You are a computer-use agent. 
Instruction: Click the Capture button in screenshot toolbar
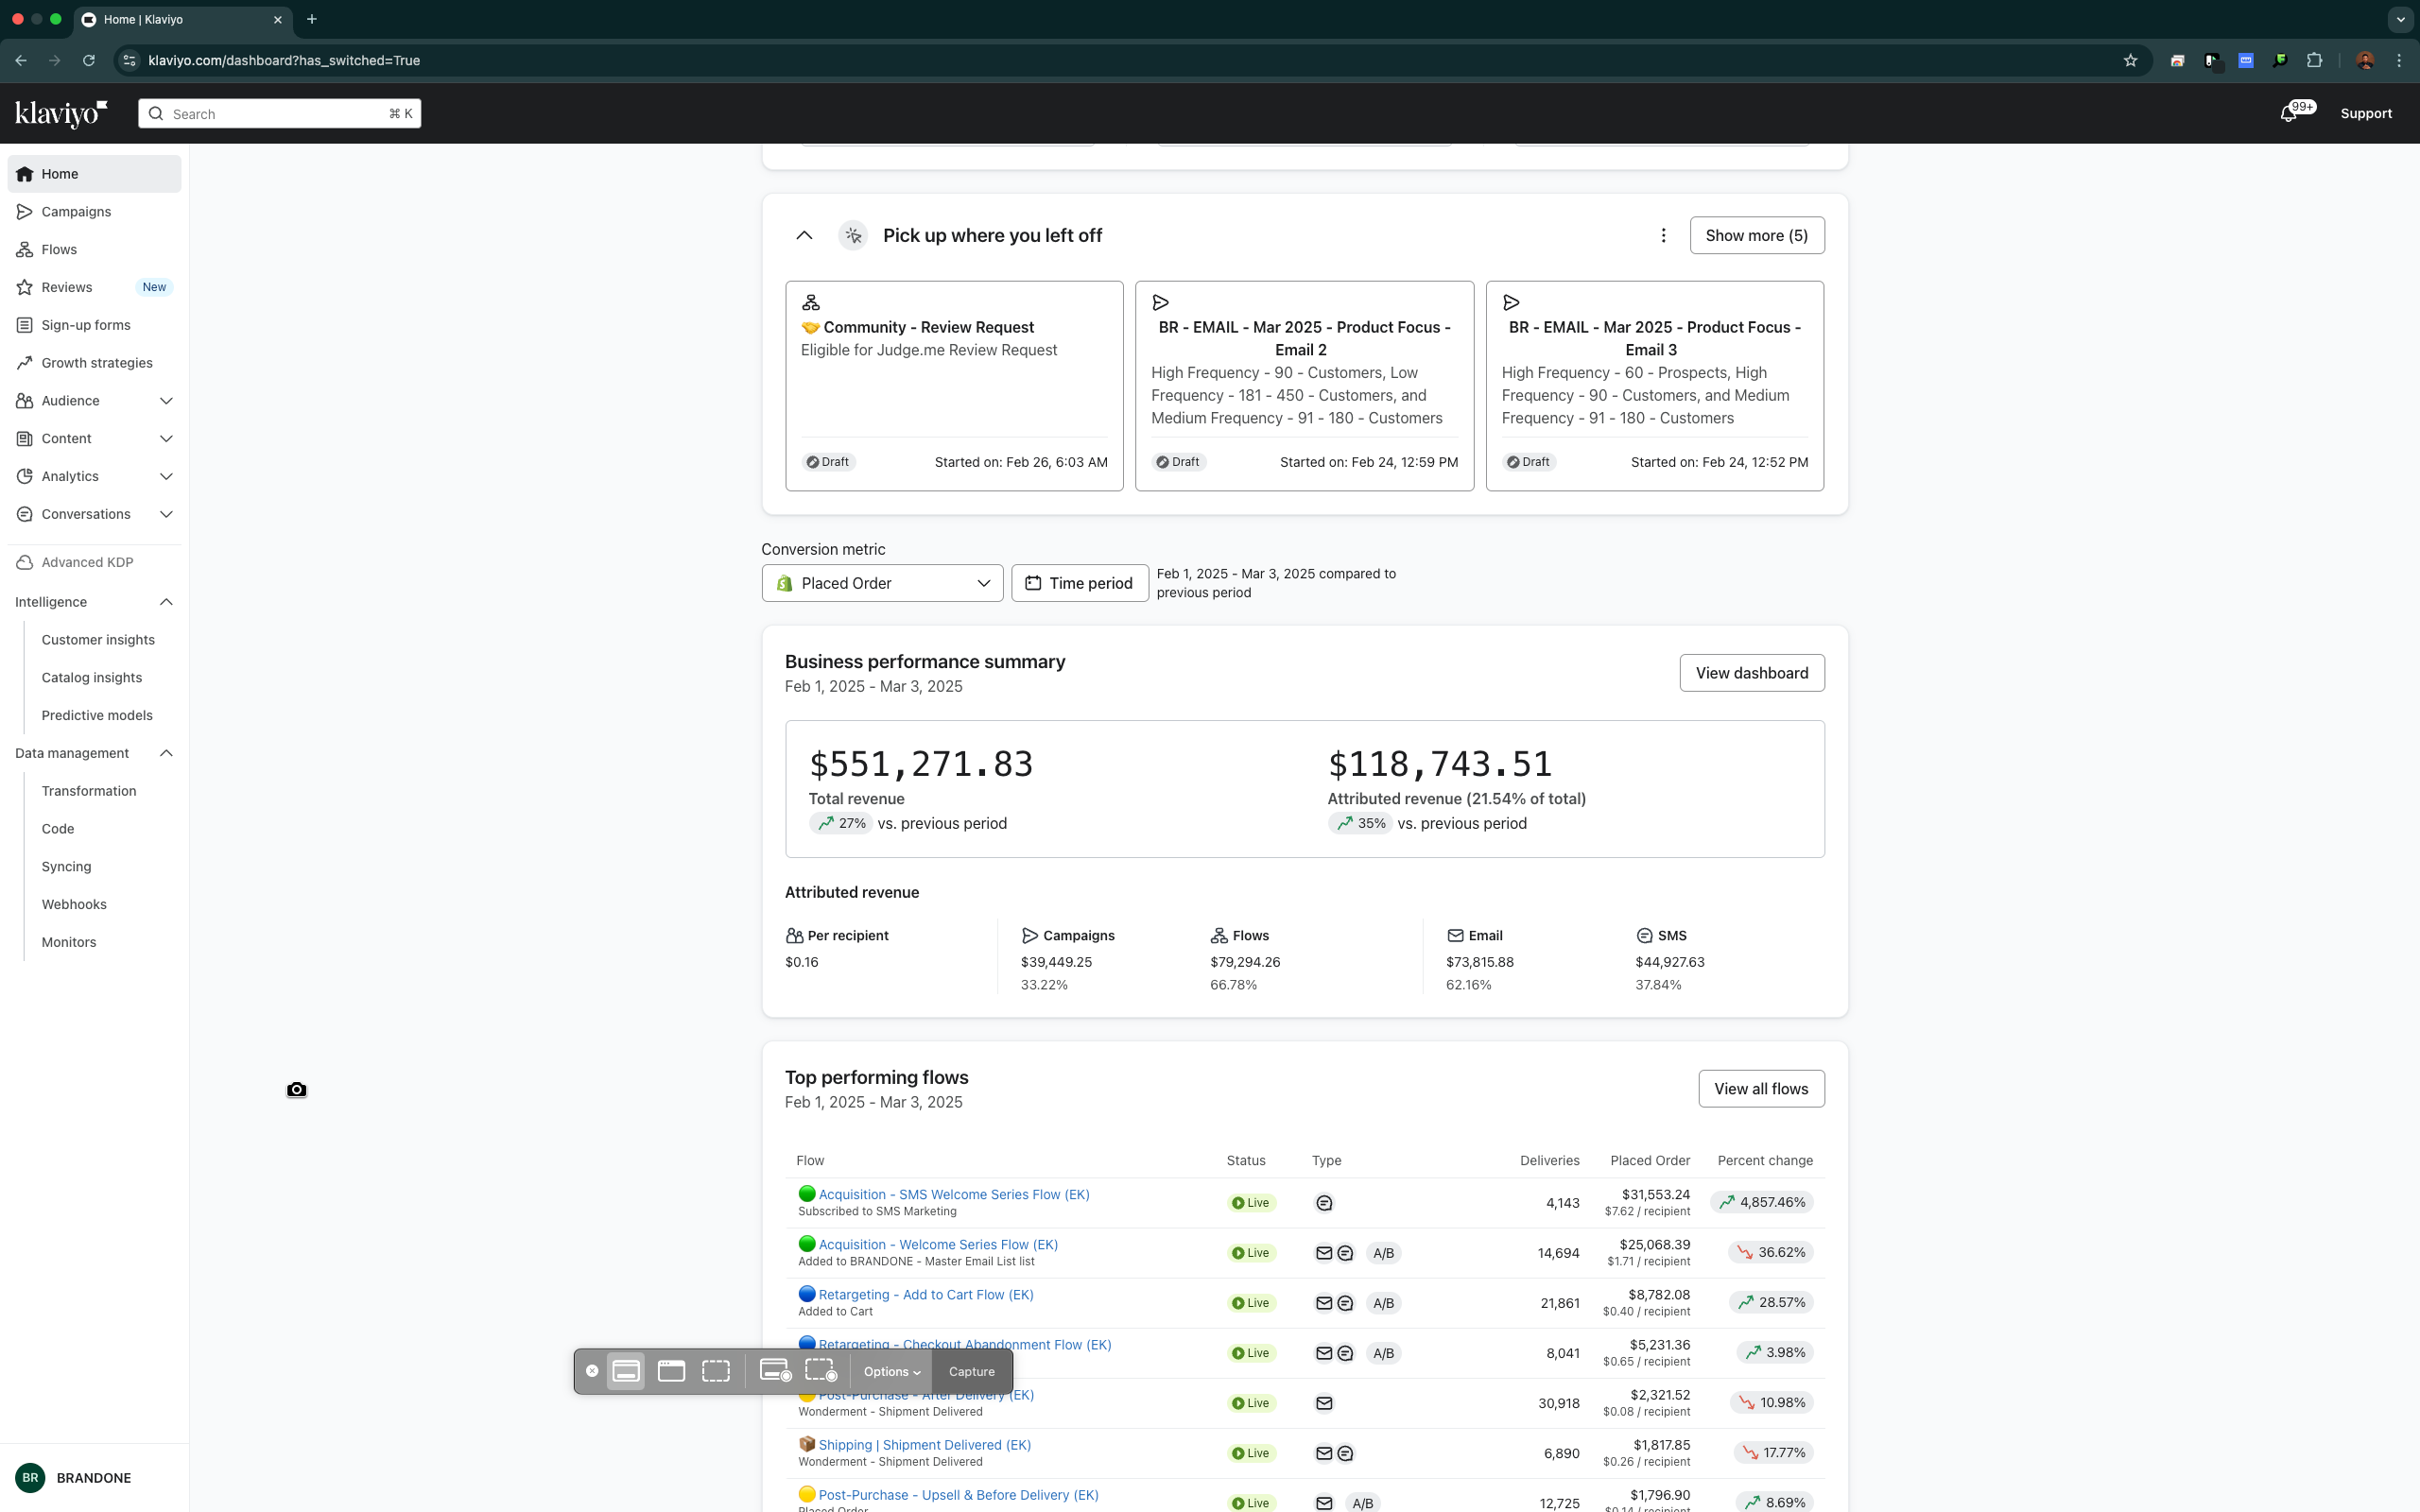[971, 1372]
